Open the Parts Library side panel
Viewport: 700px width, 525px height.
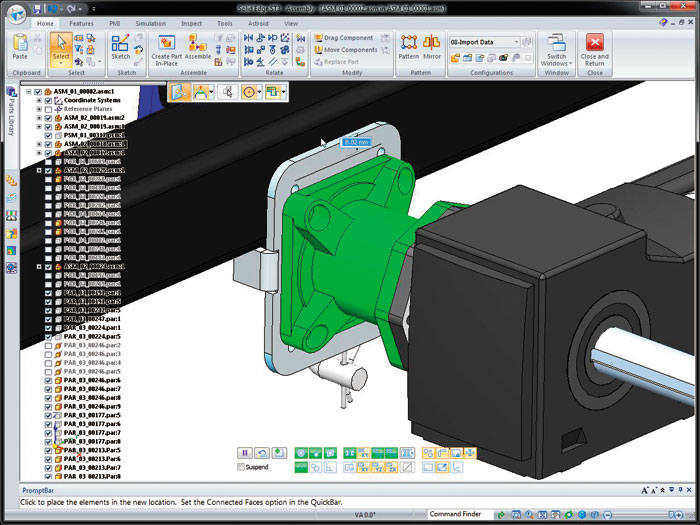tap(11, 107)
